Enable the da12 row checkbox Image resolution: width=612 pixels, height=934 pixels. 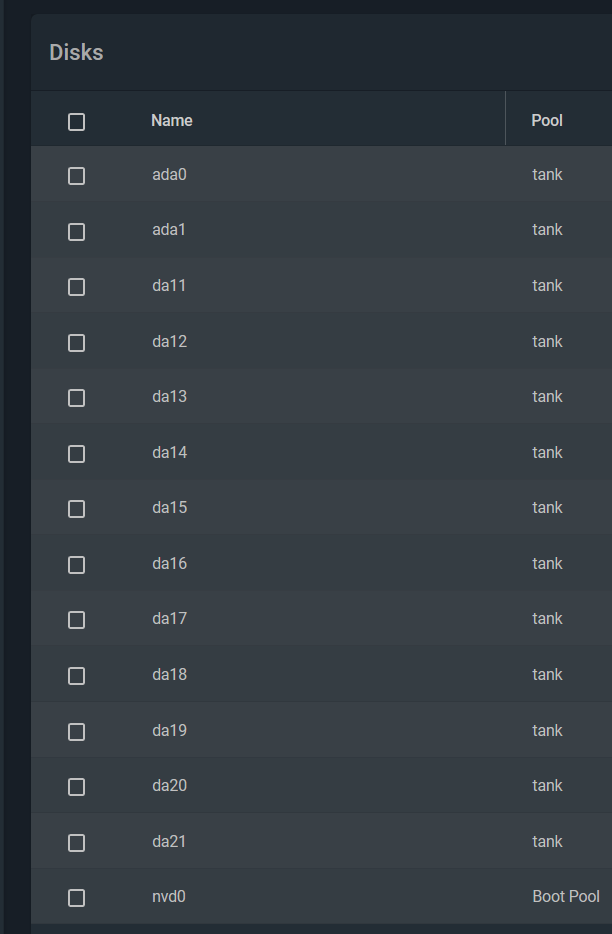tap(76, 343)
